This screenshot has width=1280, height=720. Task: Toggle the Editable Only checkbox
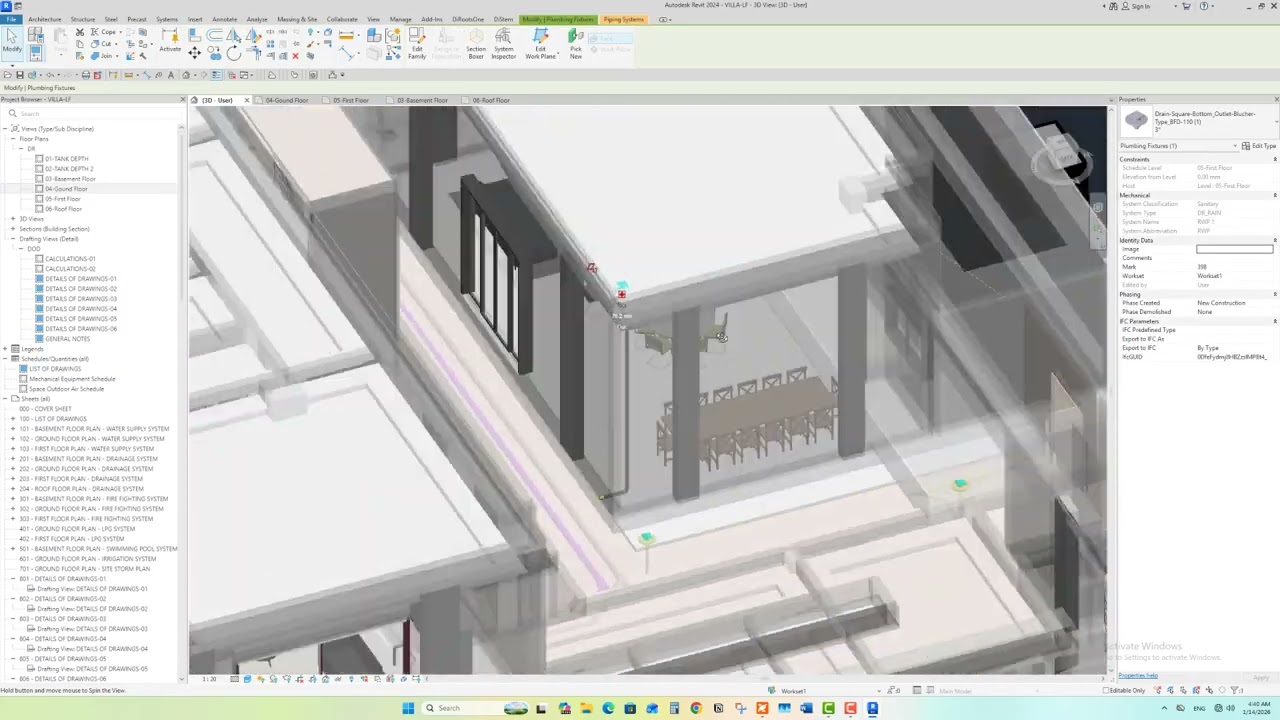[1105, 690]
